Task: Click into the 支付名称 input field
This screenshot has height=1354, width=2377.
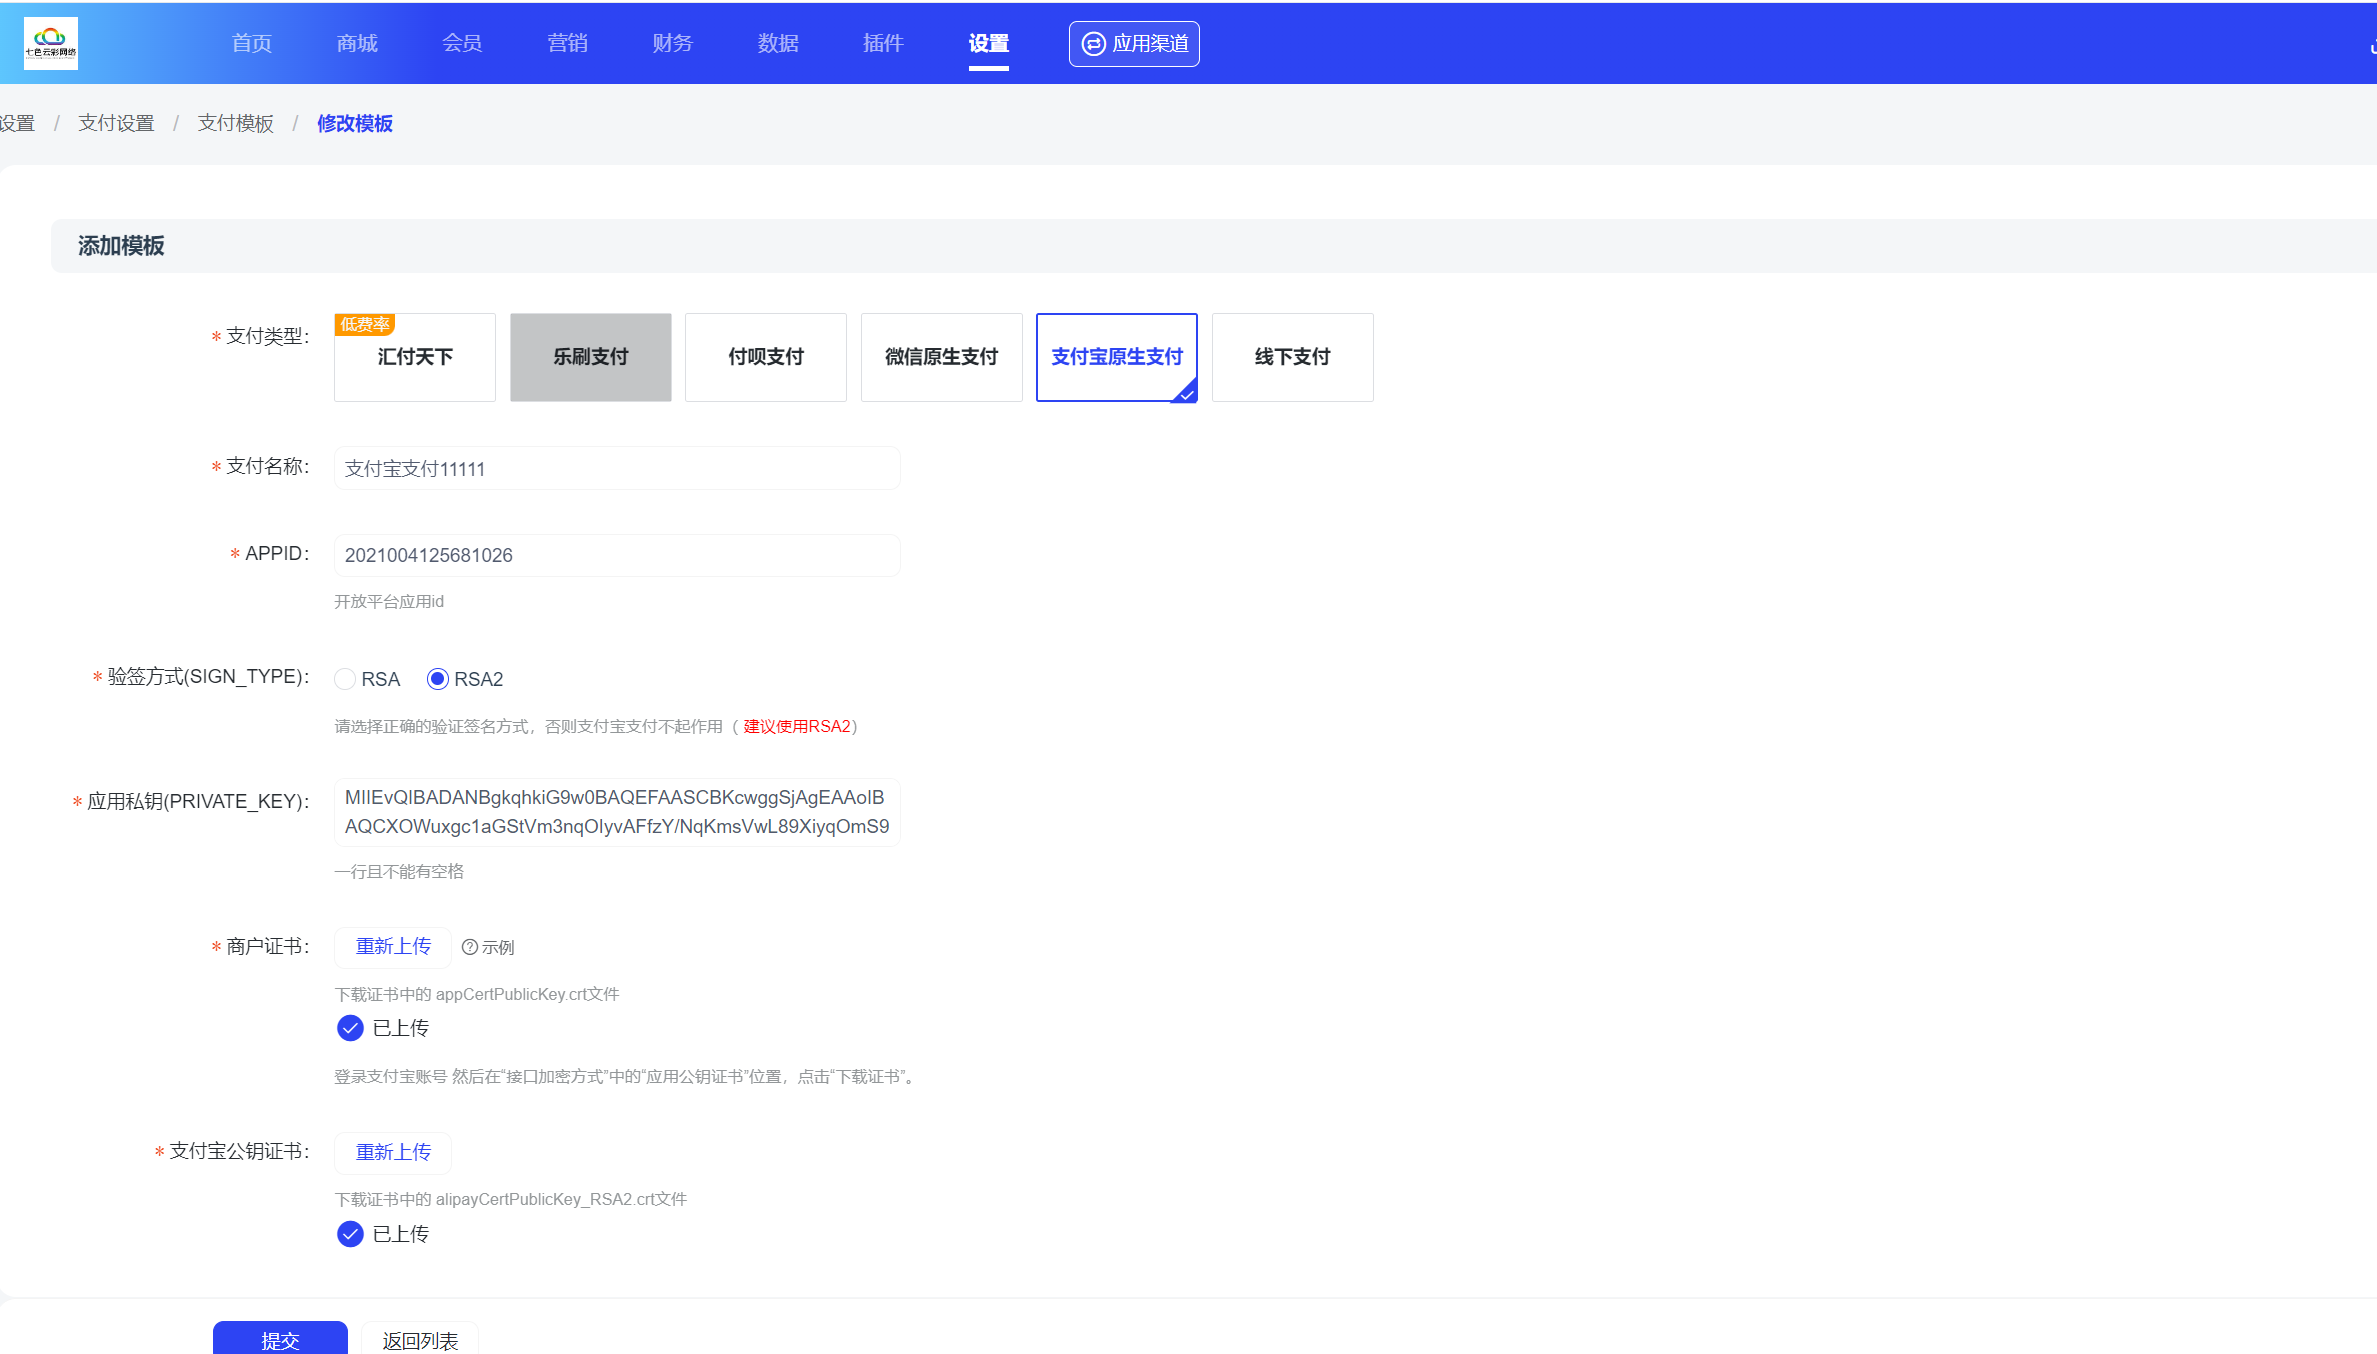Action: click(x=617, y=469)
